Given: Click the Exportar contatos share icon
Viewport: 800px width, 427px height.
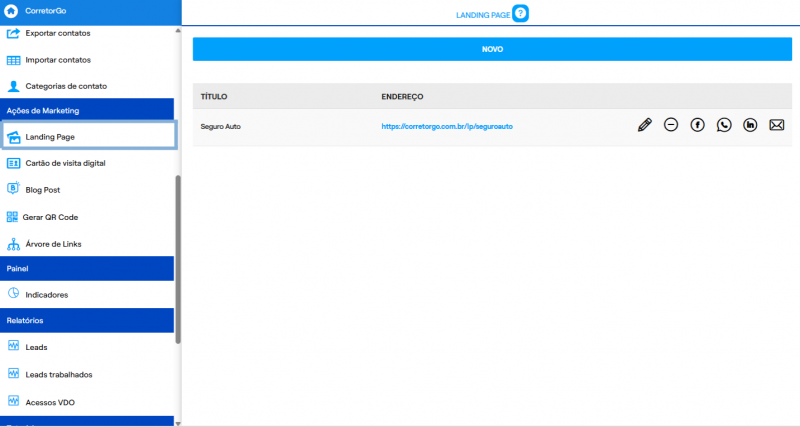Looking at the screenshot, I should [x=13, y=34].
